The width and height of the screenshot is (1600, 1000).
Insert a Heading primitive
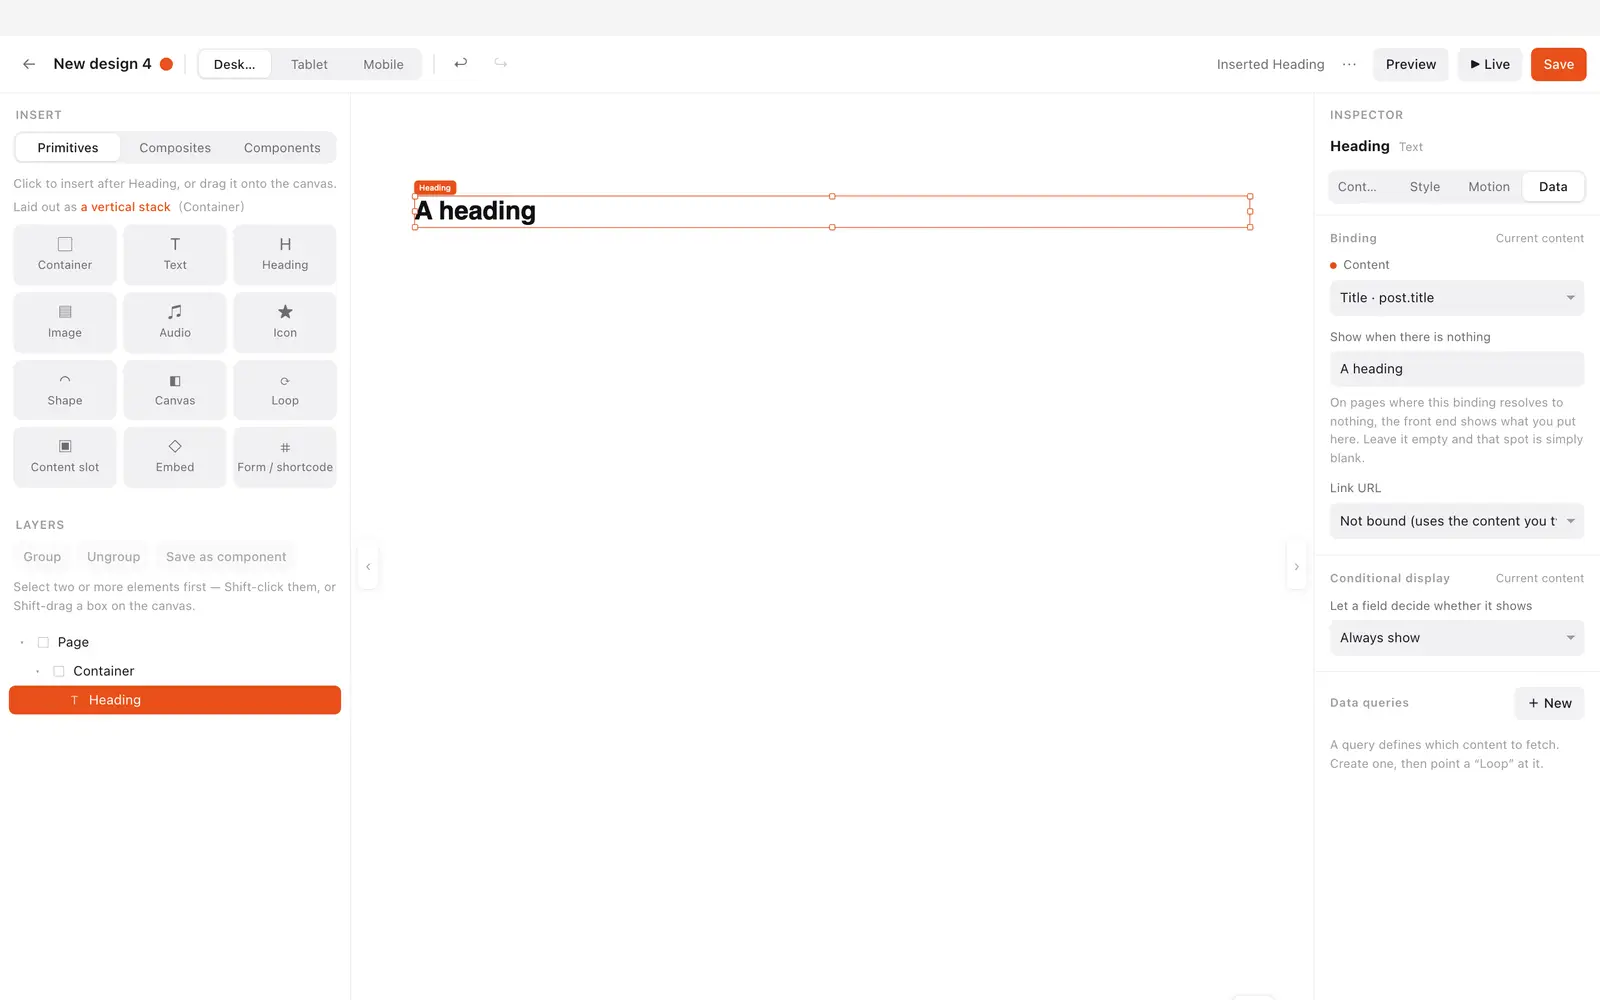tap(285, 255)
